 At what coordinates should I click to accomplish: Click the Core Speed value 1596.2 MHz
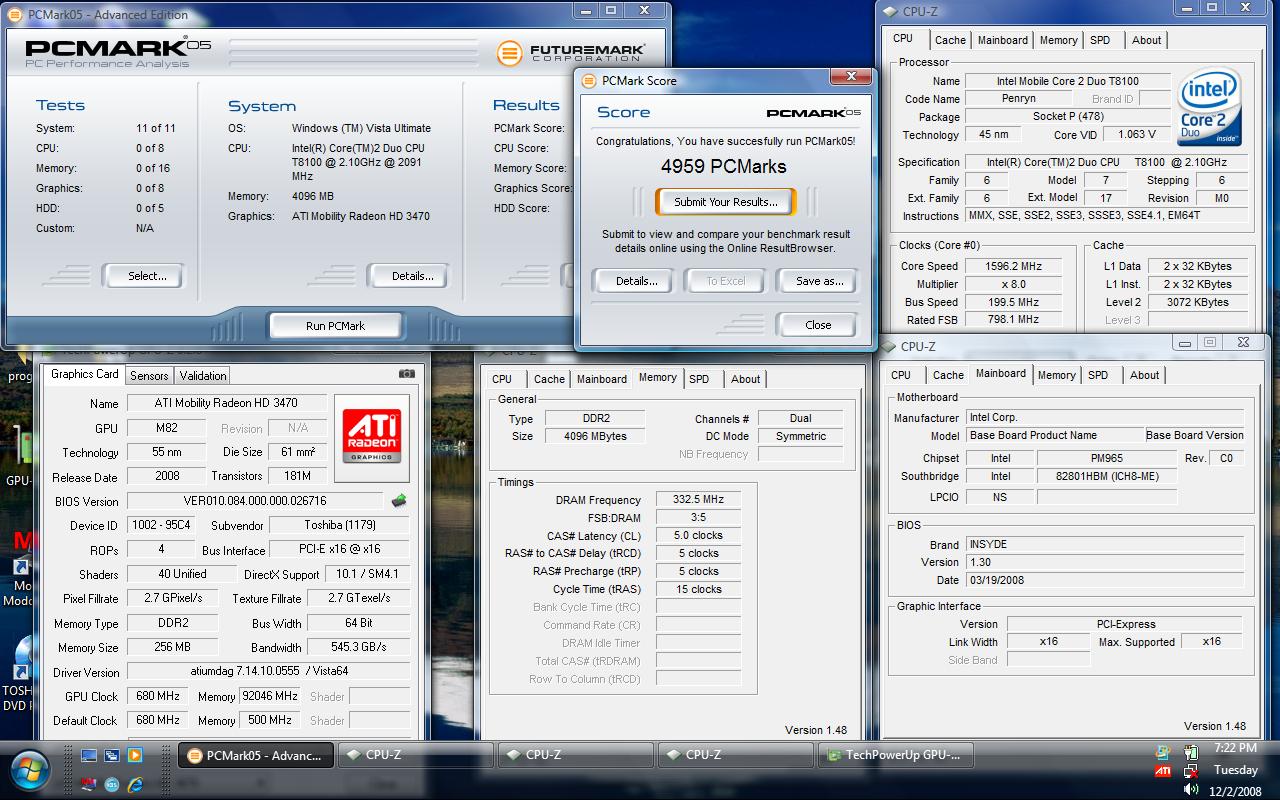1013,266
